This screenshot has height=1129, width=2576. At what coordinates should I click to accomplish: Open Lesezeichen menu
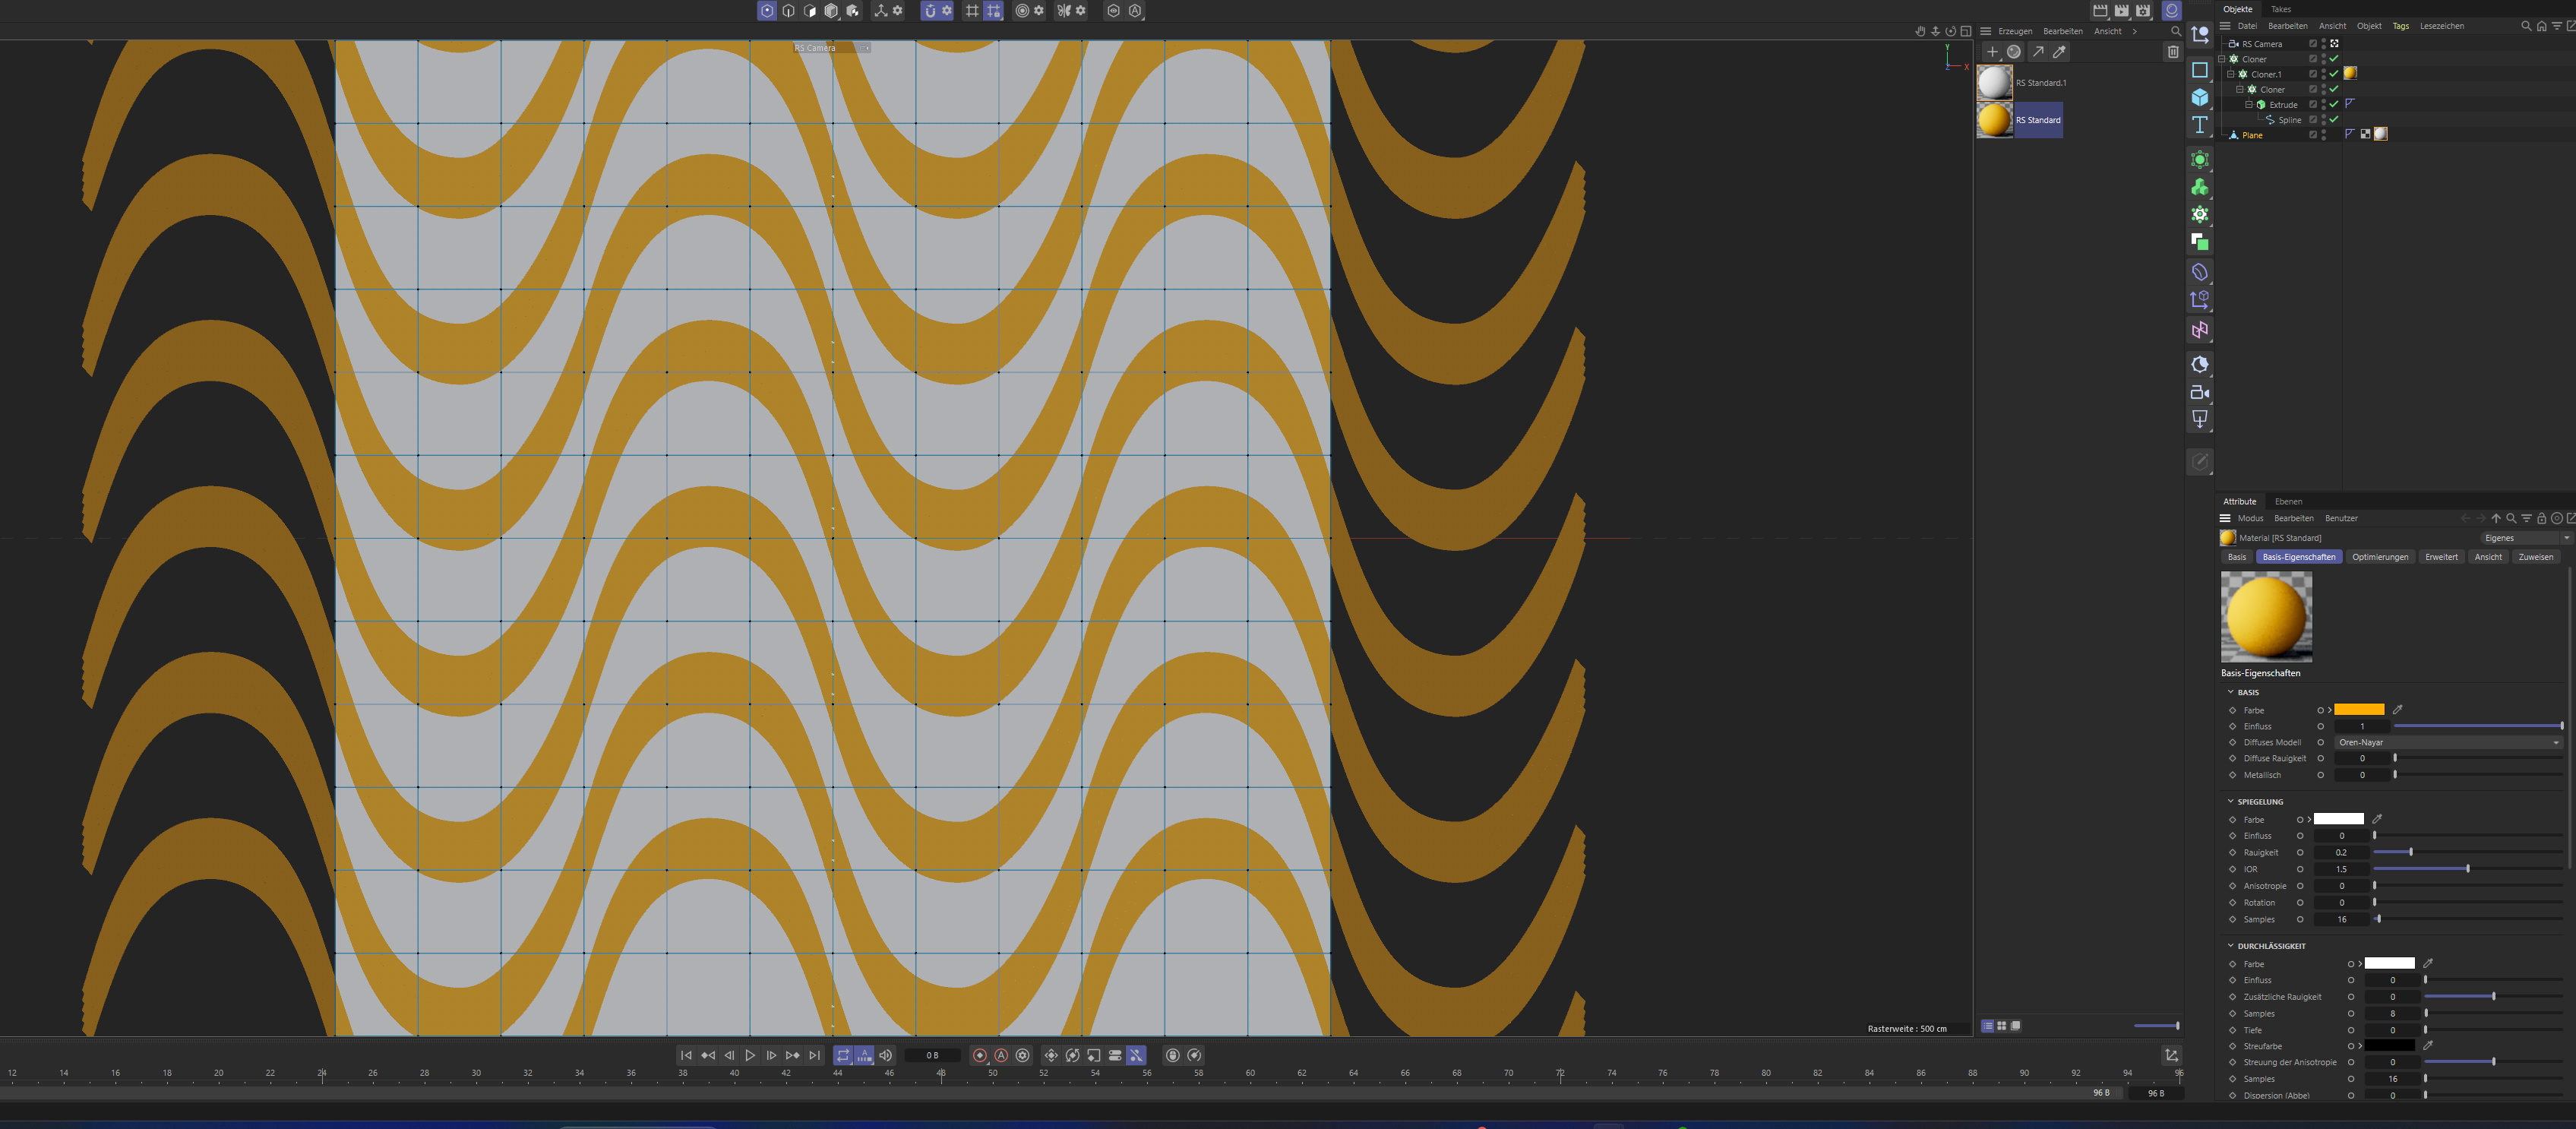tap(2441, 26)
